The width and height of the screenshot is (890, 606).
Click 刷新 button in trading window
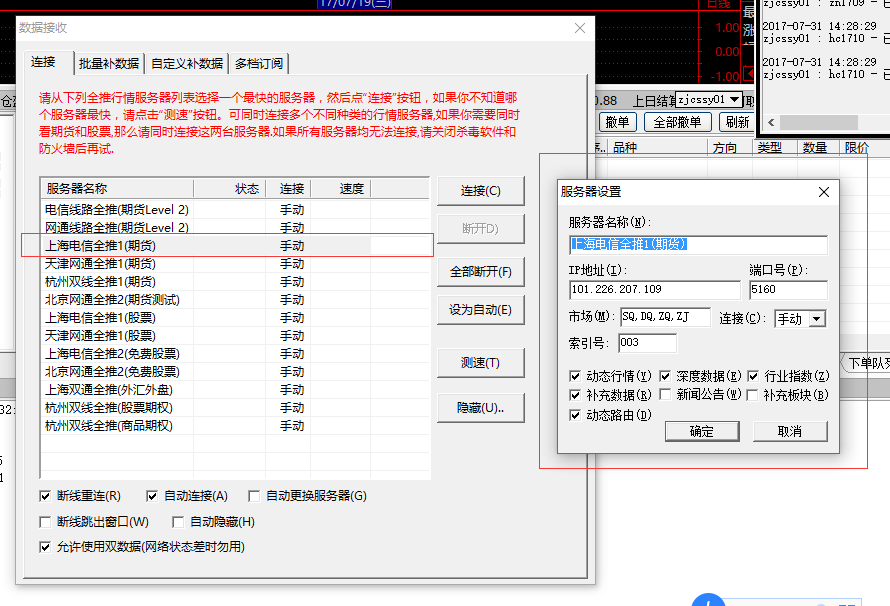tap(737, 122)
